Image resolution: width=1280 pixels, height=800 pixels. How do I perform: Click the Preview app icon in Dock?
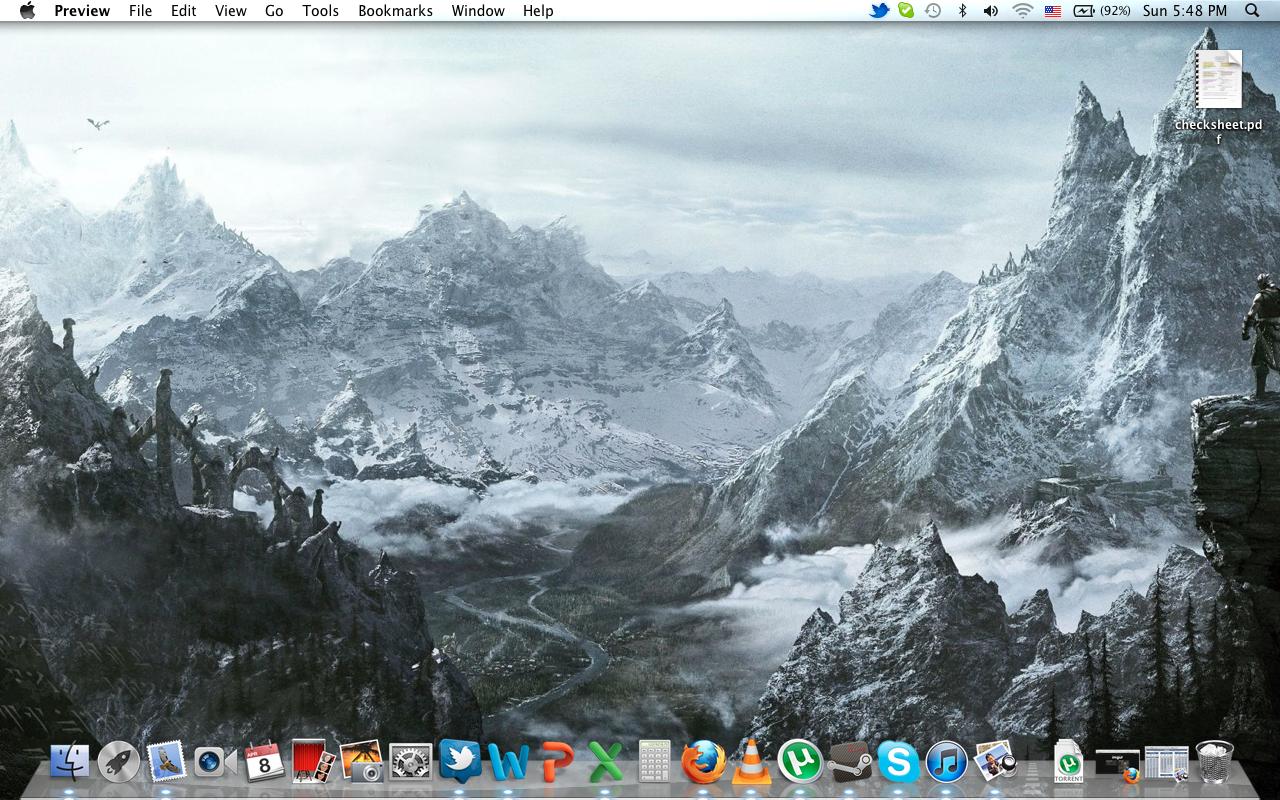coord(995,762)
